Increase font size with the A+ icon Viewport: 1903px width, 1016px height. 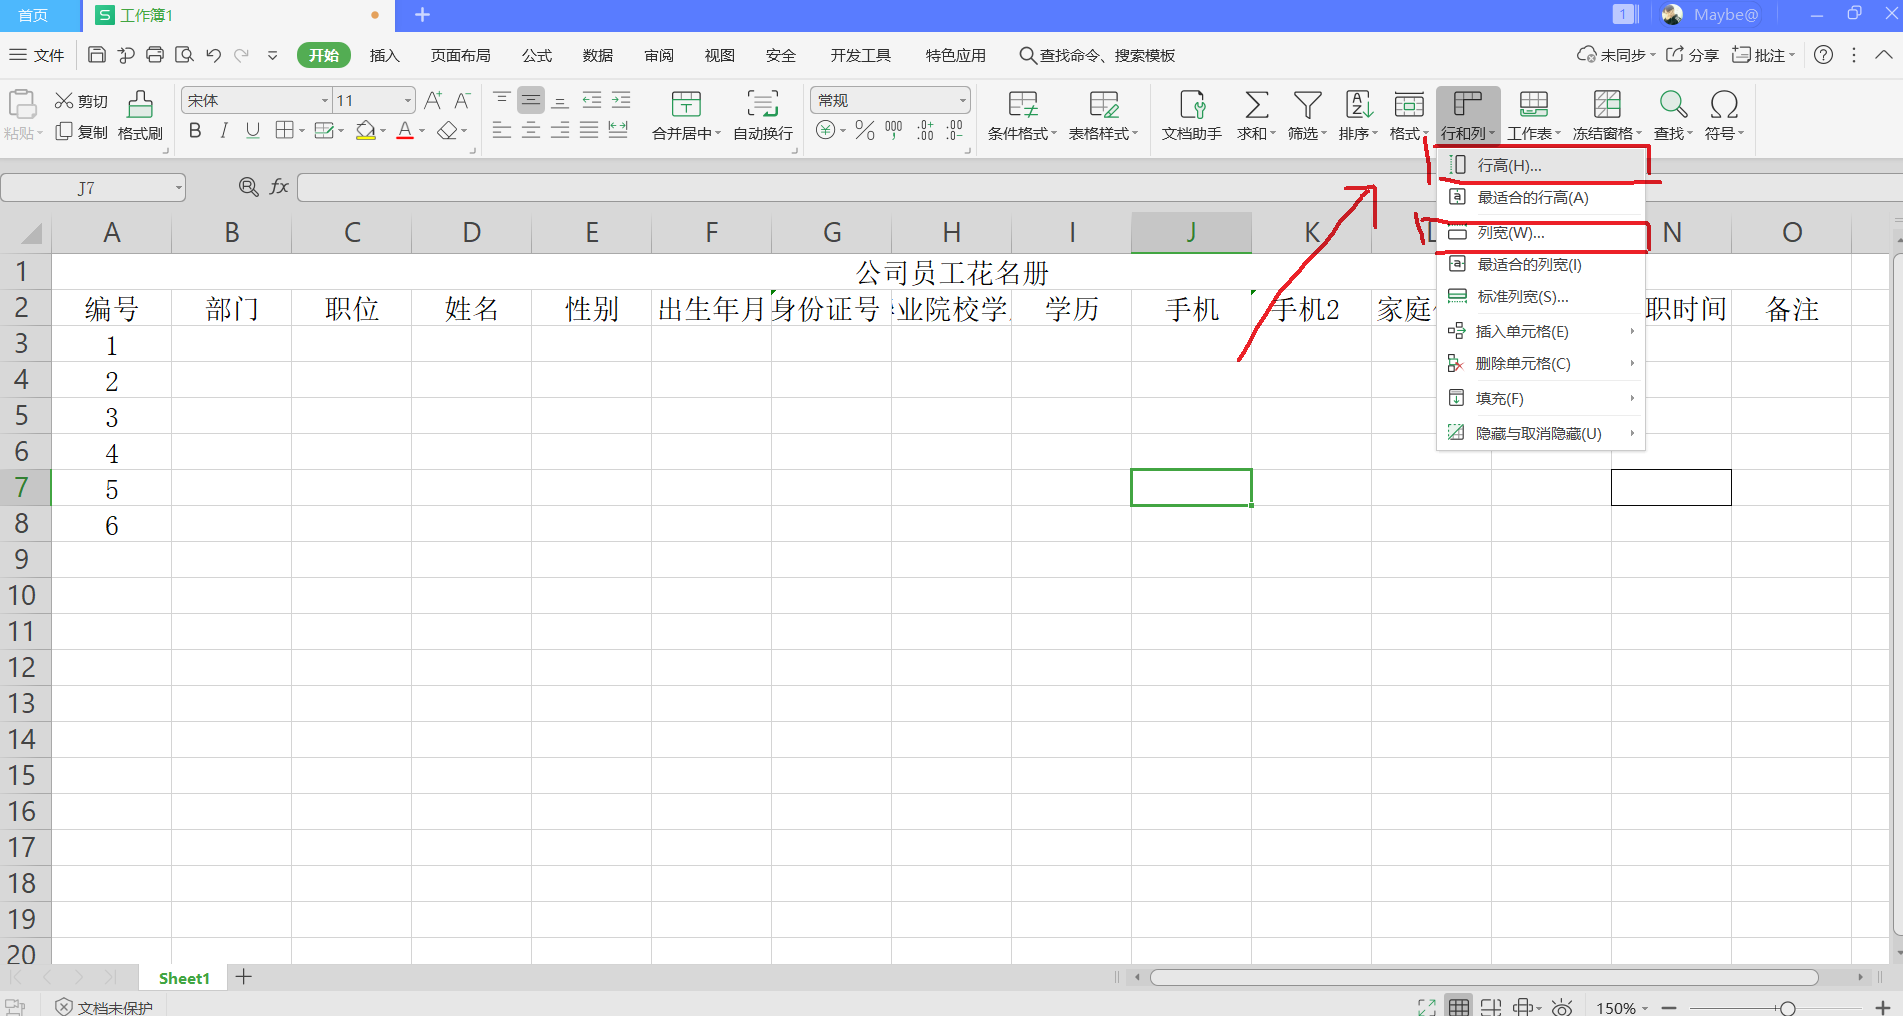(x=433, y=100)
